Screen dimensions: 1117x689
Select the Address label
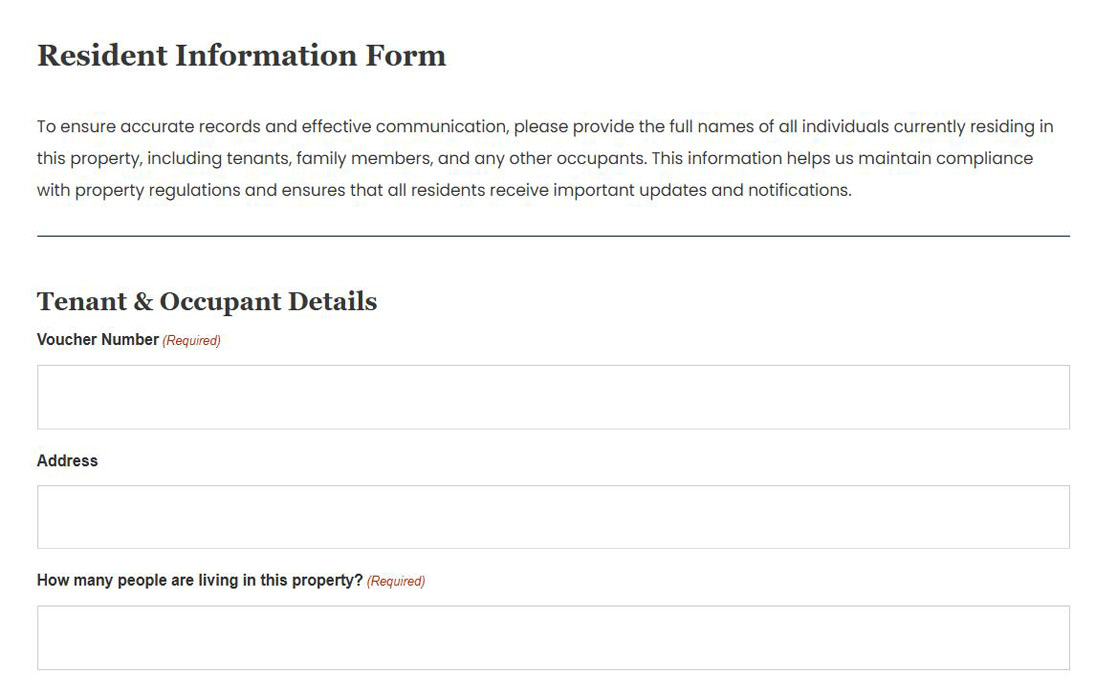(x=66, y=461)
